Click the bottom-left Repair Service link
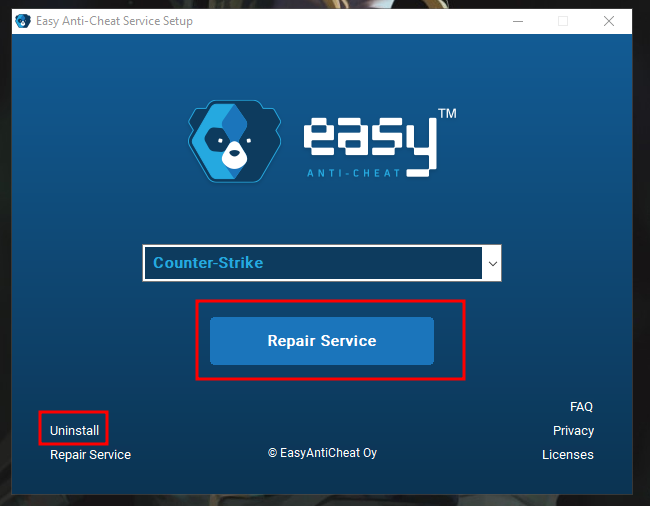Image resolution: width=650 pixels, height=506 pixels. [x=90, y=455]
